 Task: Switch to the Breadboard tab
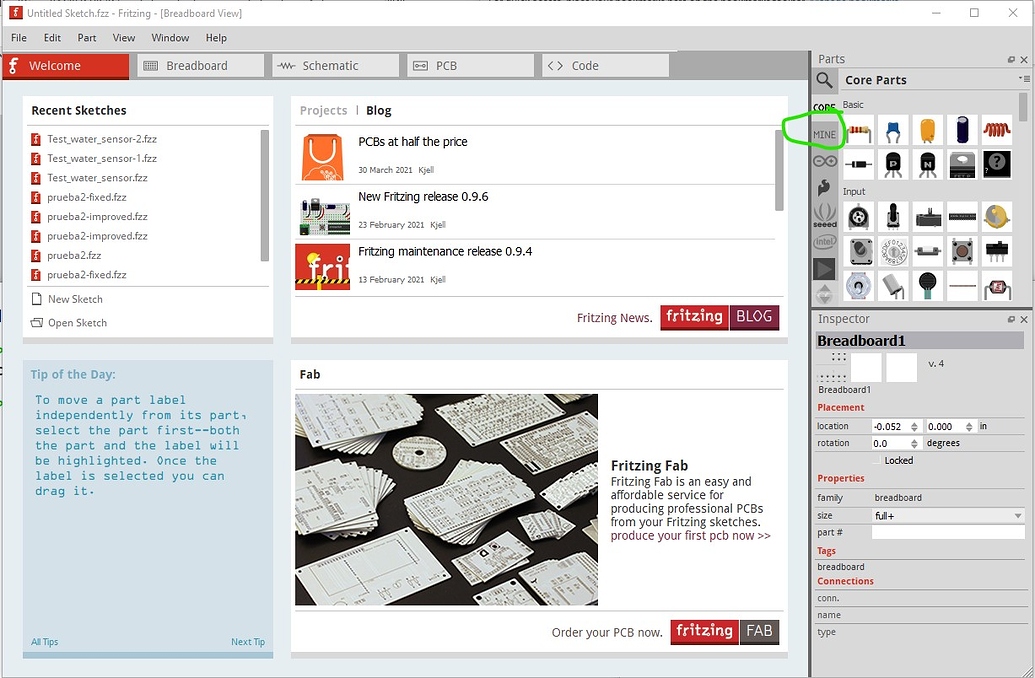pyautogui.click(x=201, y=65)
